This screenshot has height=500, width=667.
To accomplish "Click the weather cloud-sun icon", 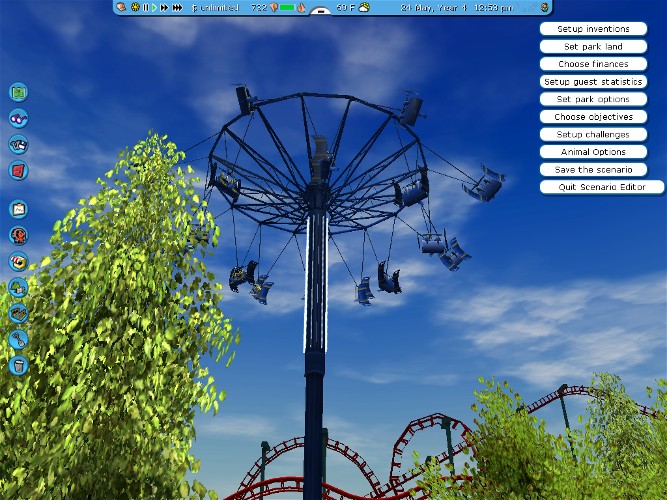I will (364, 7).
